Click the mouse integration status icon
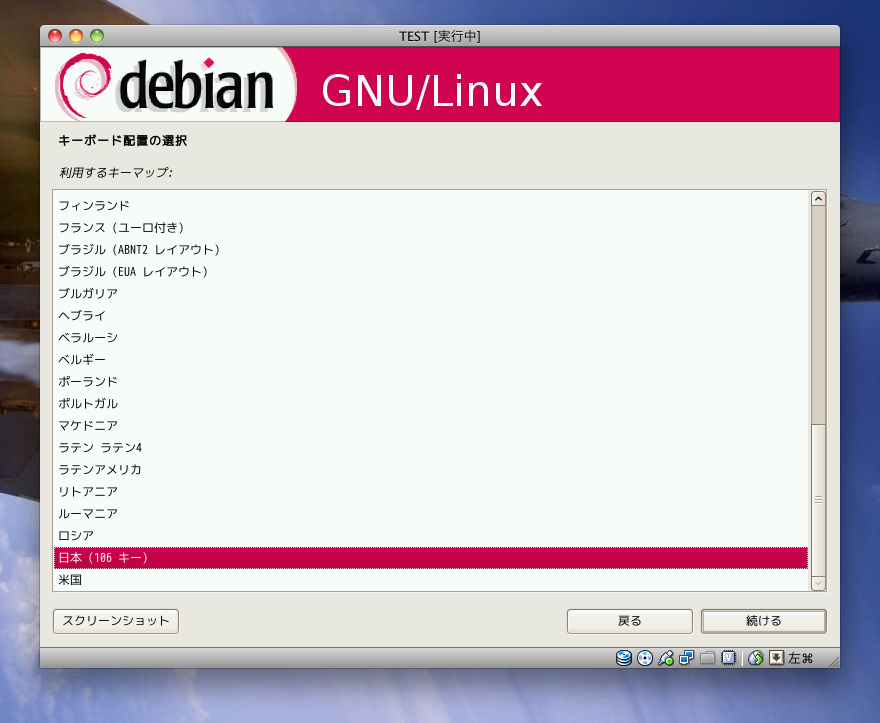 (x=755, y=658)
